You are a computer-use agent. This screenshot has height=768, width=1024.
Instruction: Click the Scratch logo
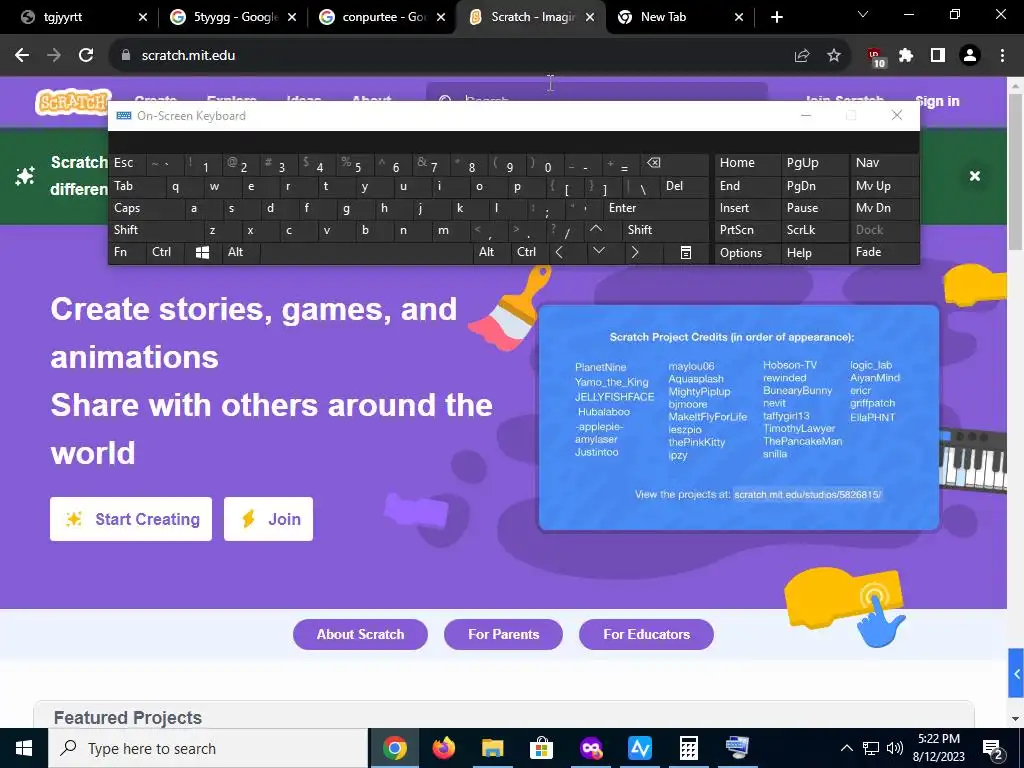[73, 102]
